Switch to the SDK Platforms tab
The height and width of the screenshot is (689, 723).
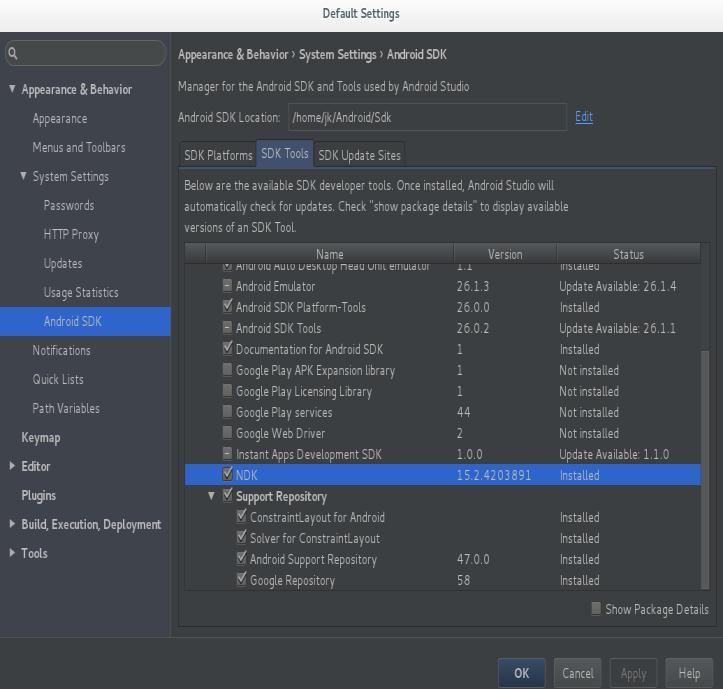(x=218, y=155)
